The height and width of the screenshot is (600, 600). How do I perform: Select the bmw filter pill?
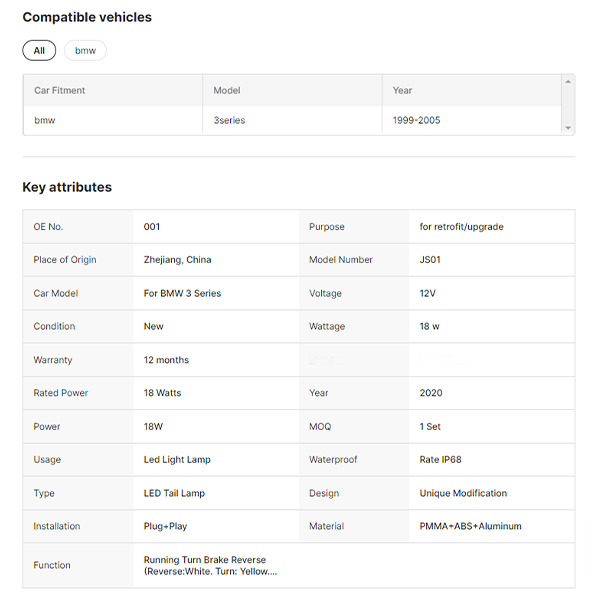coord(85,50)
